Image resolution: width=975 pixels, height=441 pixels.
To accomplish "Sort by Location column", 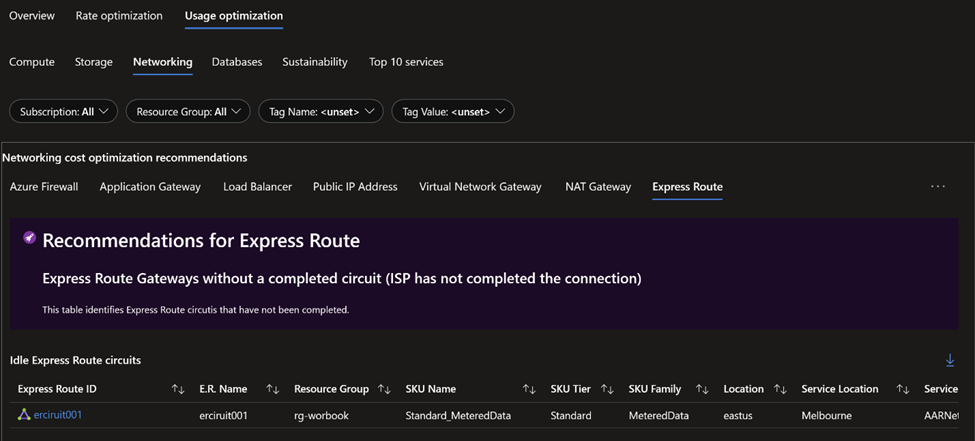I will [x=780, y=389].
